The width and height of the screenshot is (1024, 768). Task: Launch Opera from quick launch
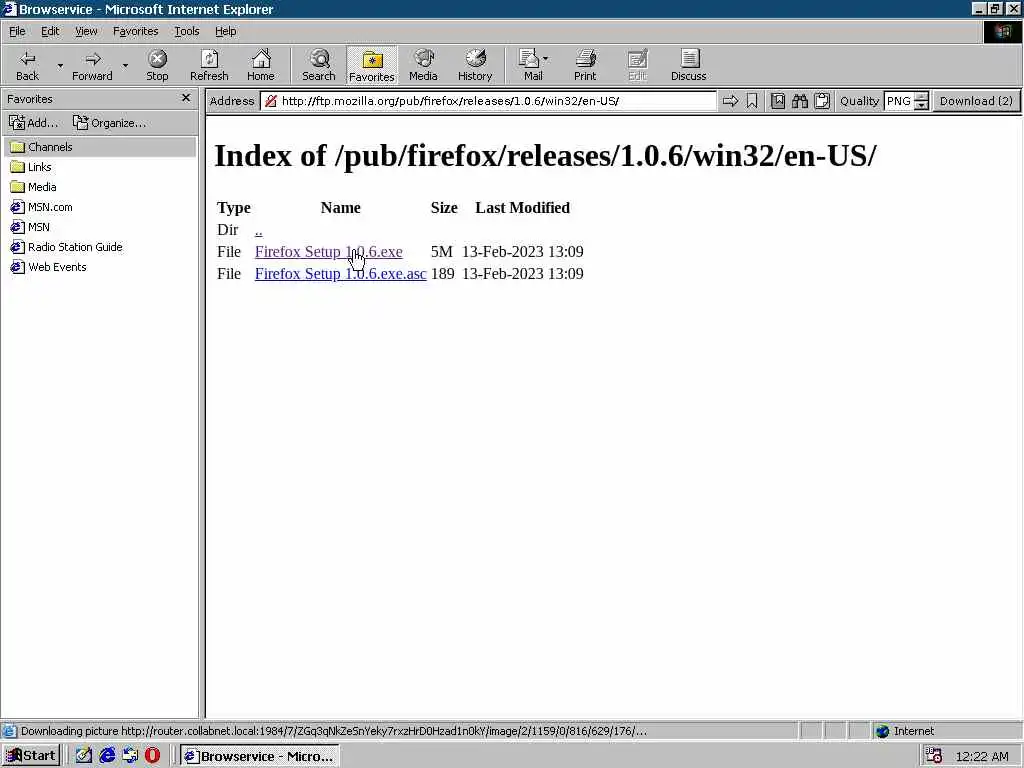[152, 756]
